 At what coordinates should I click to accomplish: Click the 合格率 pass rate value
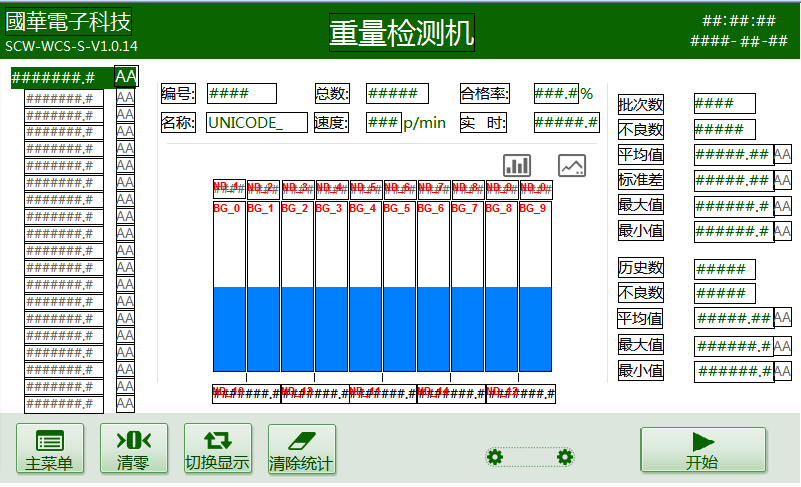pyautogui.click(x=556, y=94)
